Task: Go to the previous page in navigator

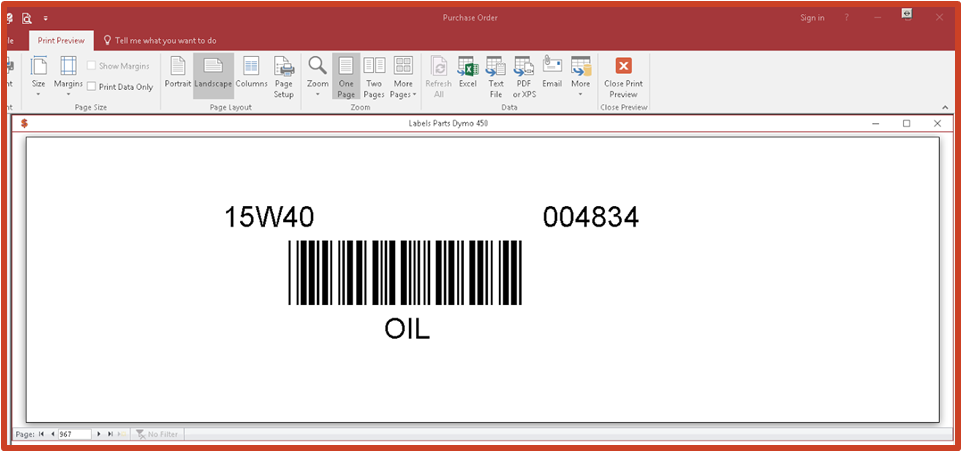Action: [x=52, y=434]
